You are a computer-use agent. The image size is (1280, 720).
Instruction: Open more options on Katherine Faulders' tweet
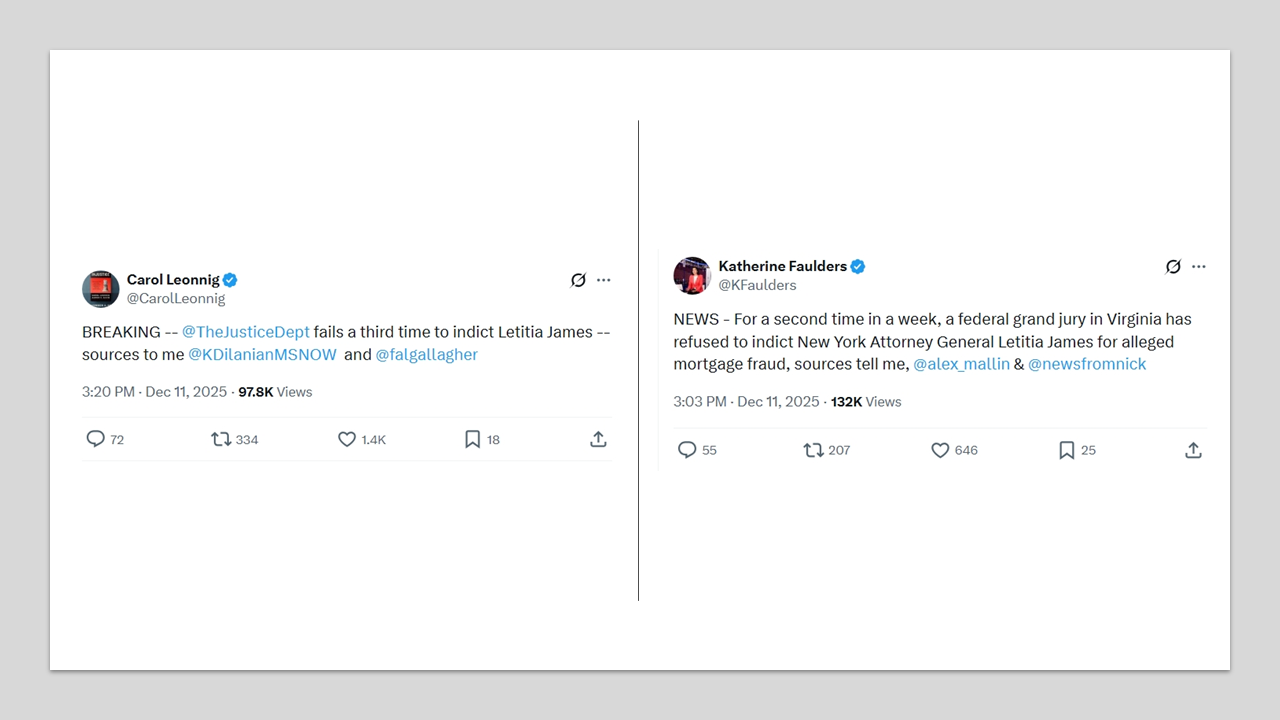(1199, 267)
